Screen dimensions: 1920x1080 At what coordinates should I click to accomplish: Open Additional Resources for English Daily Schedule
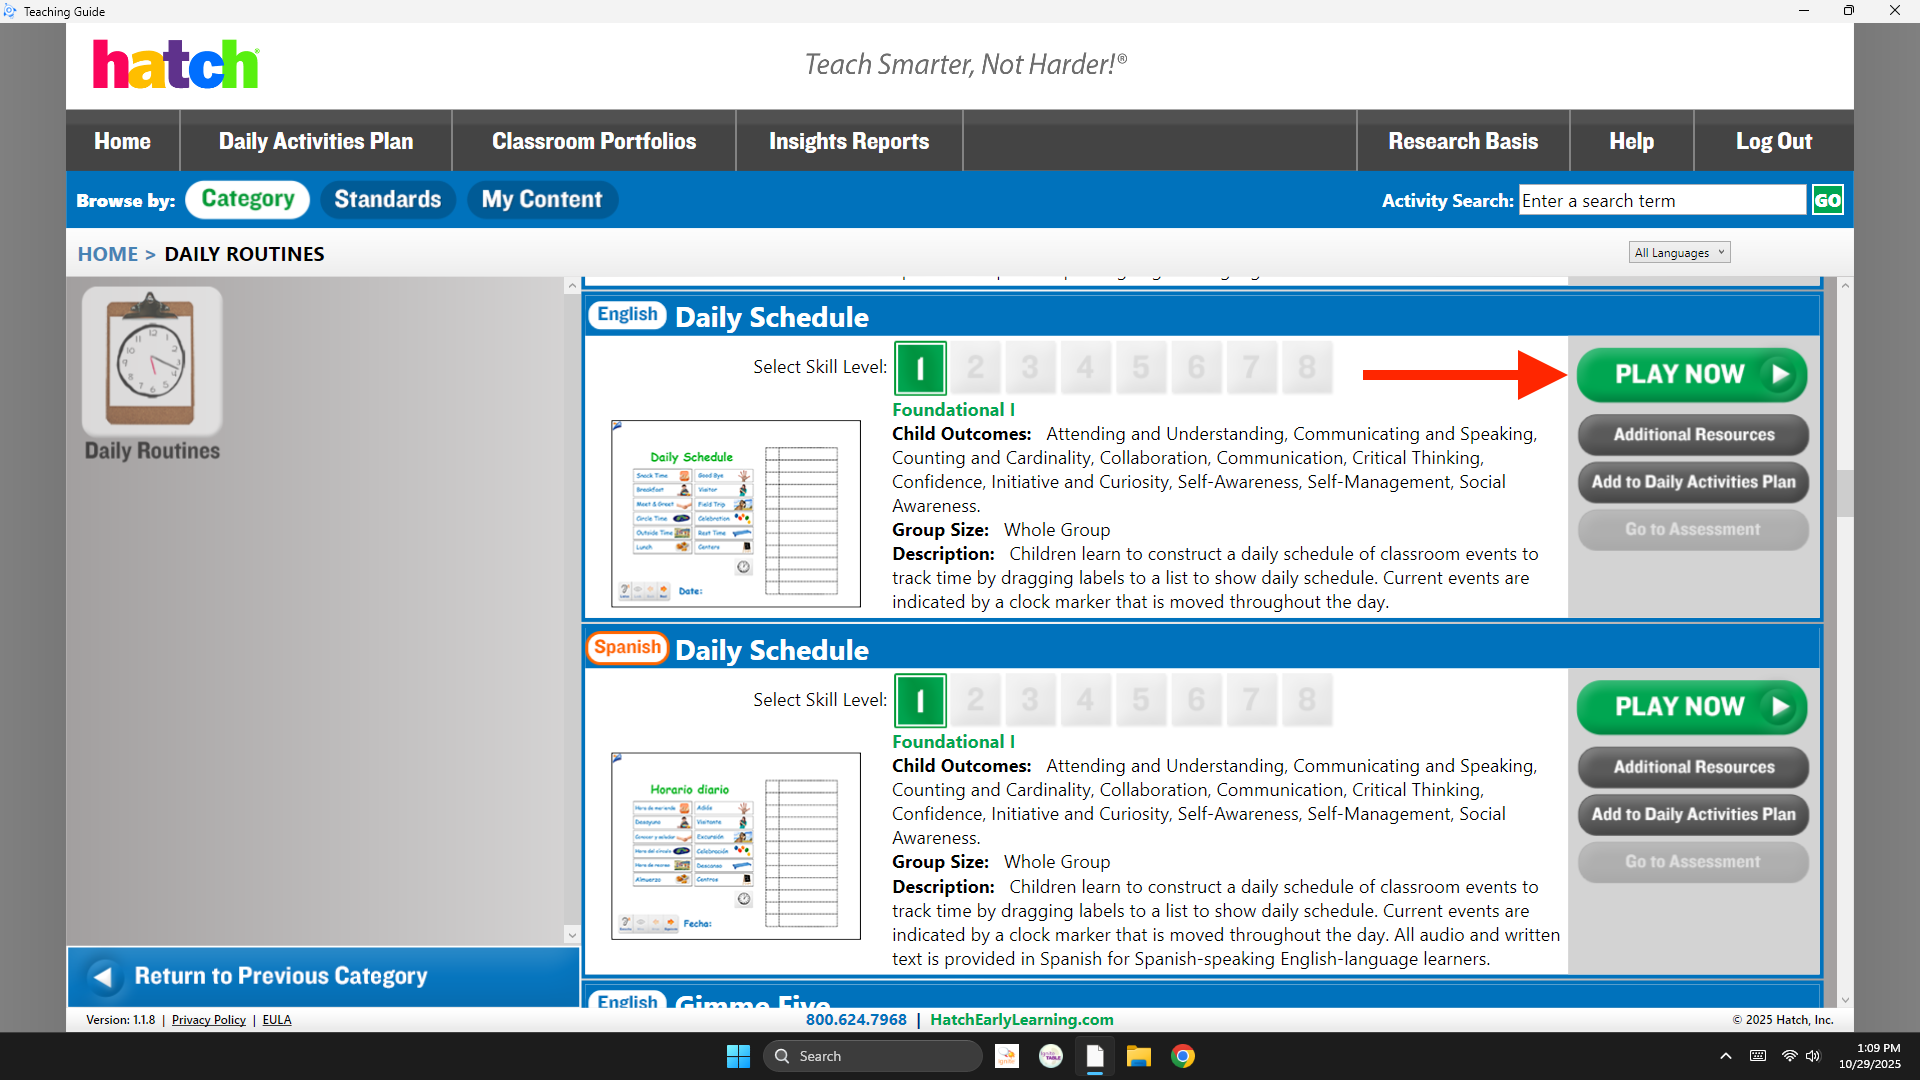click(1693, 435)
